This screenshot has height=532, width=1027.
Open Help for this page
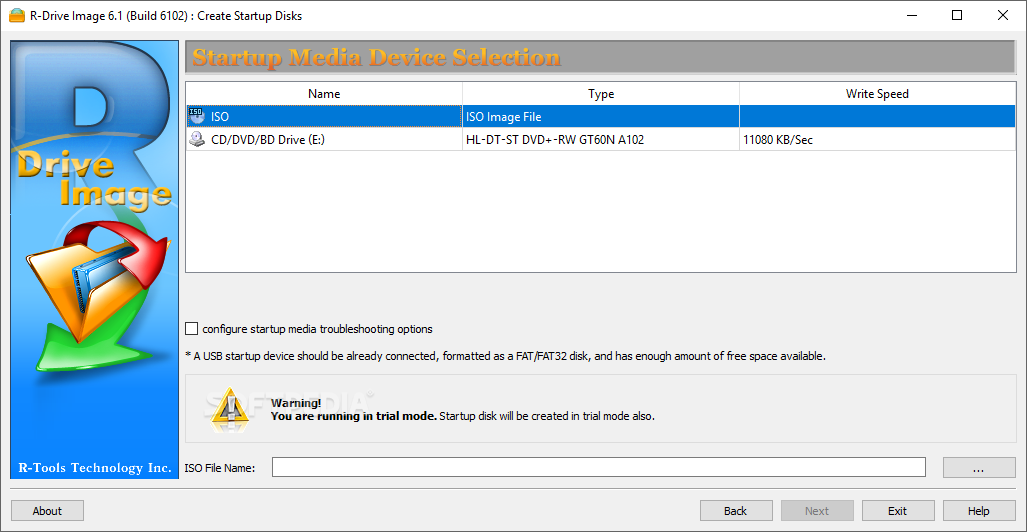click(979, 511)
